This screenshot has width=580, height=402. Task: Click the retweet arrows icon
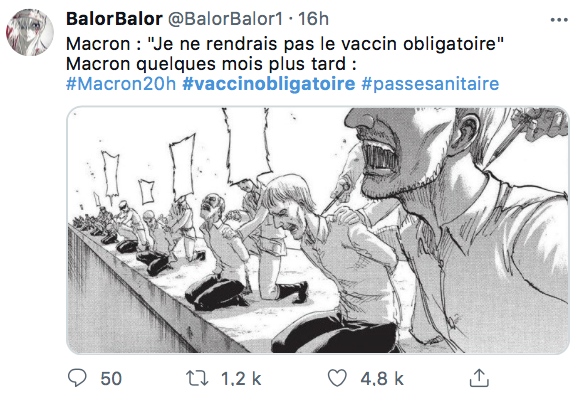(197, 378)
